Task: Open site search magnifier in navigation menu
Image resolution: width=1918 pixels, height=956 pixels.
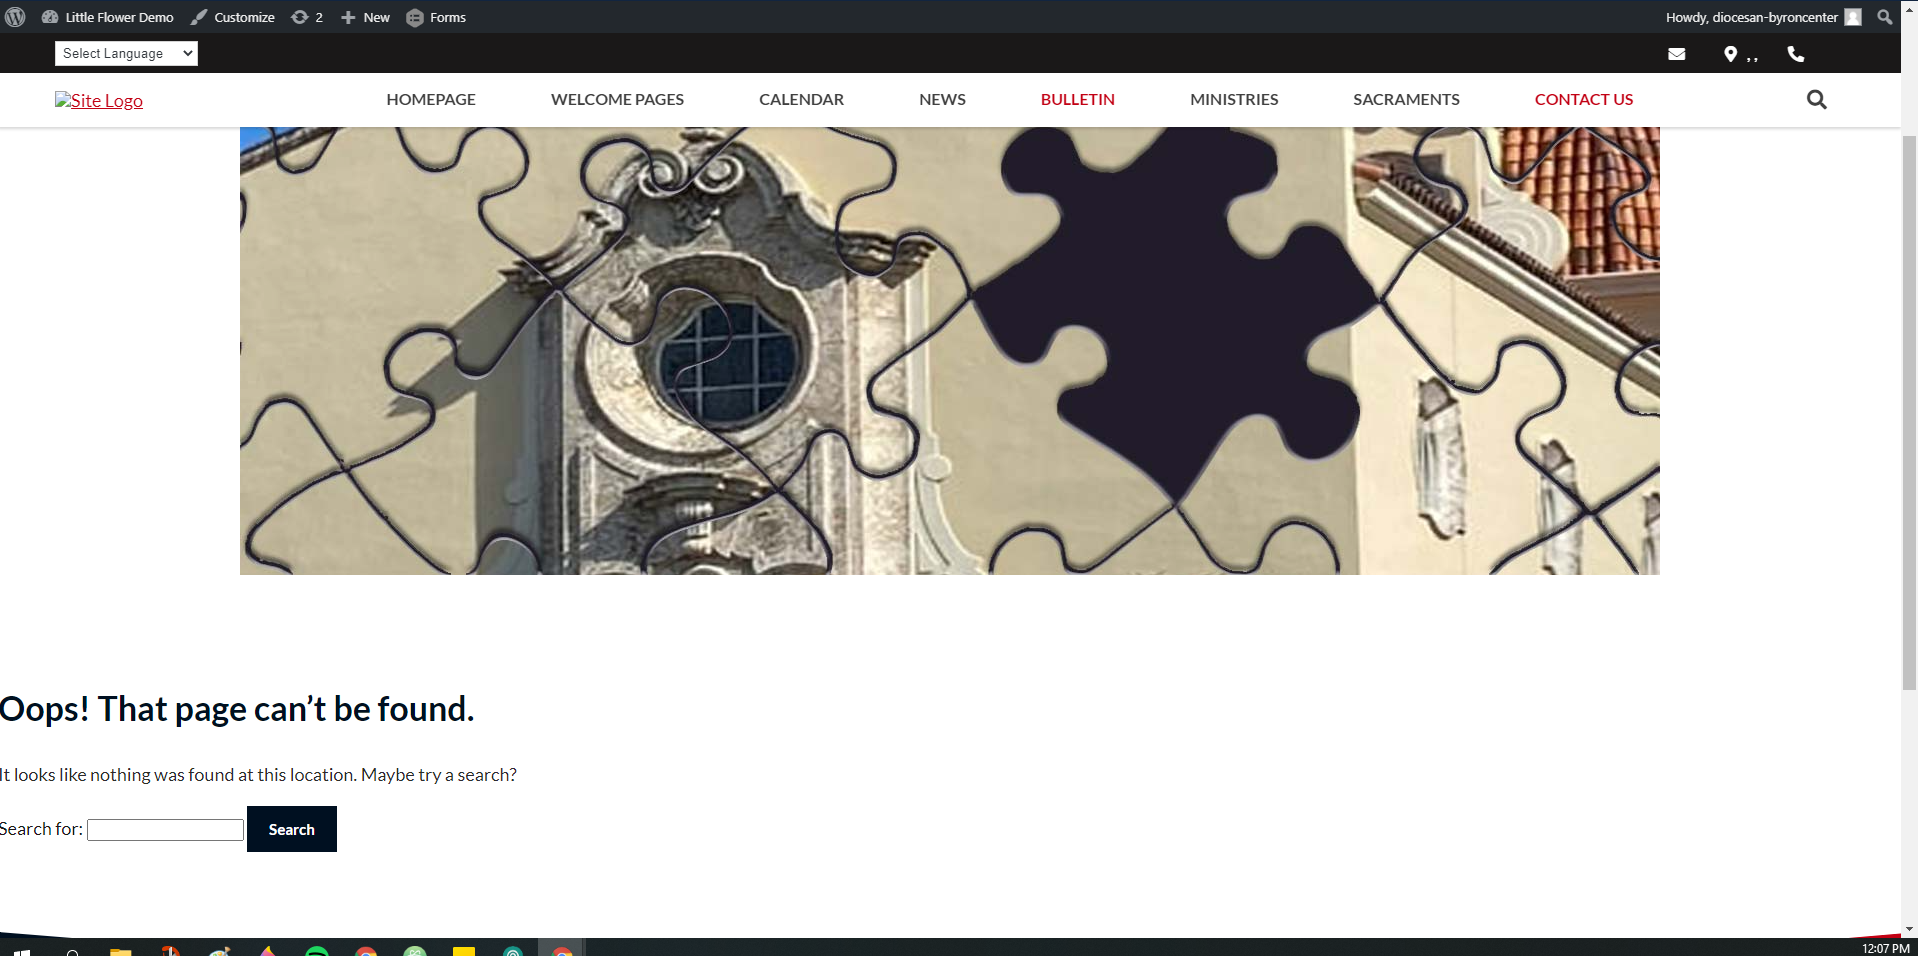Action: (1816, 100)
